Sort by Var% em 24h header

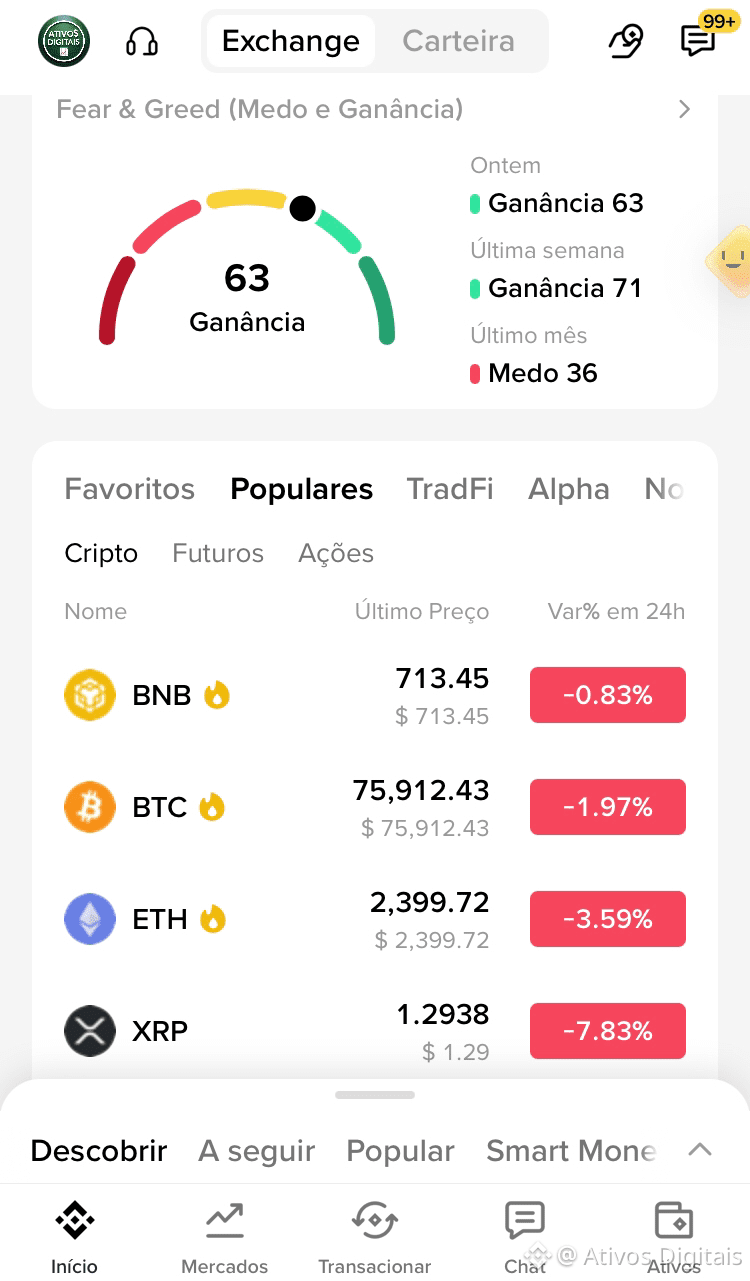coord(616,611)
